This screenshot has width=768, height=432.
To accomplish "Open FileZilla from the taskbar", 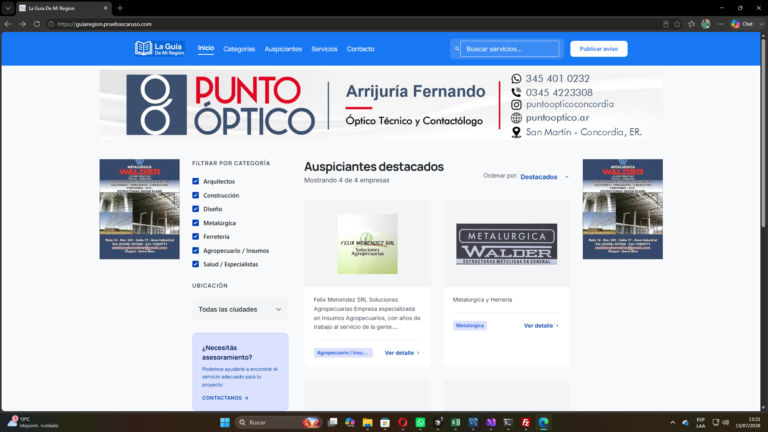I will [x=526, y=422].
